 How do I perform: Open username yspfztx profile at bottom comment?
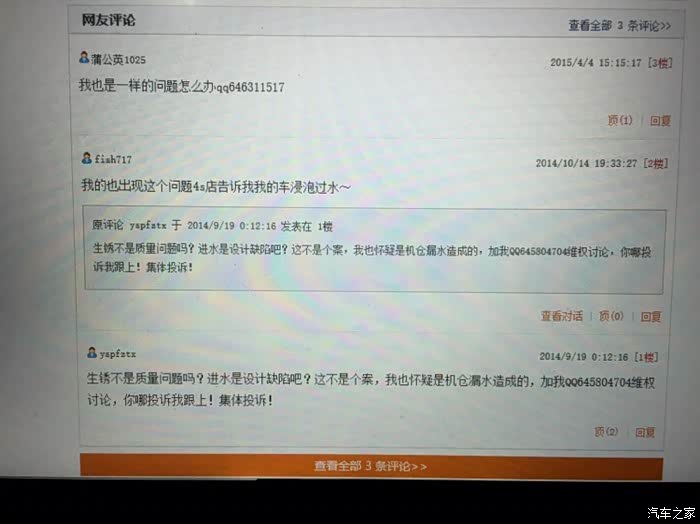117,354
